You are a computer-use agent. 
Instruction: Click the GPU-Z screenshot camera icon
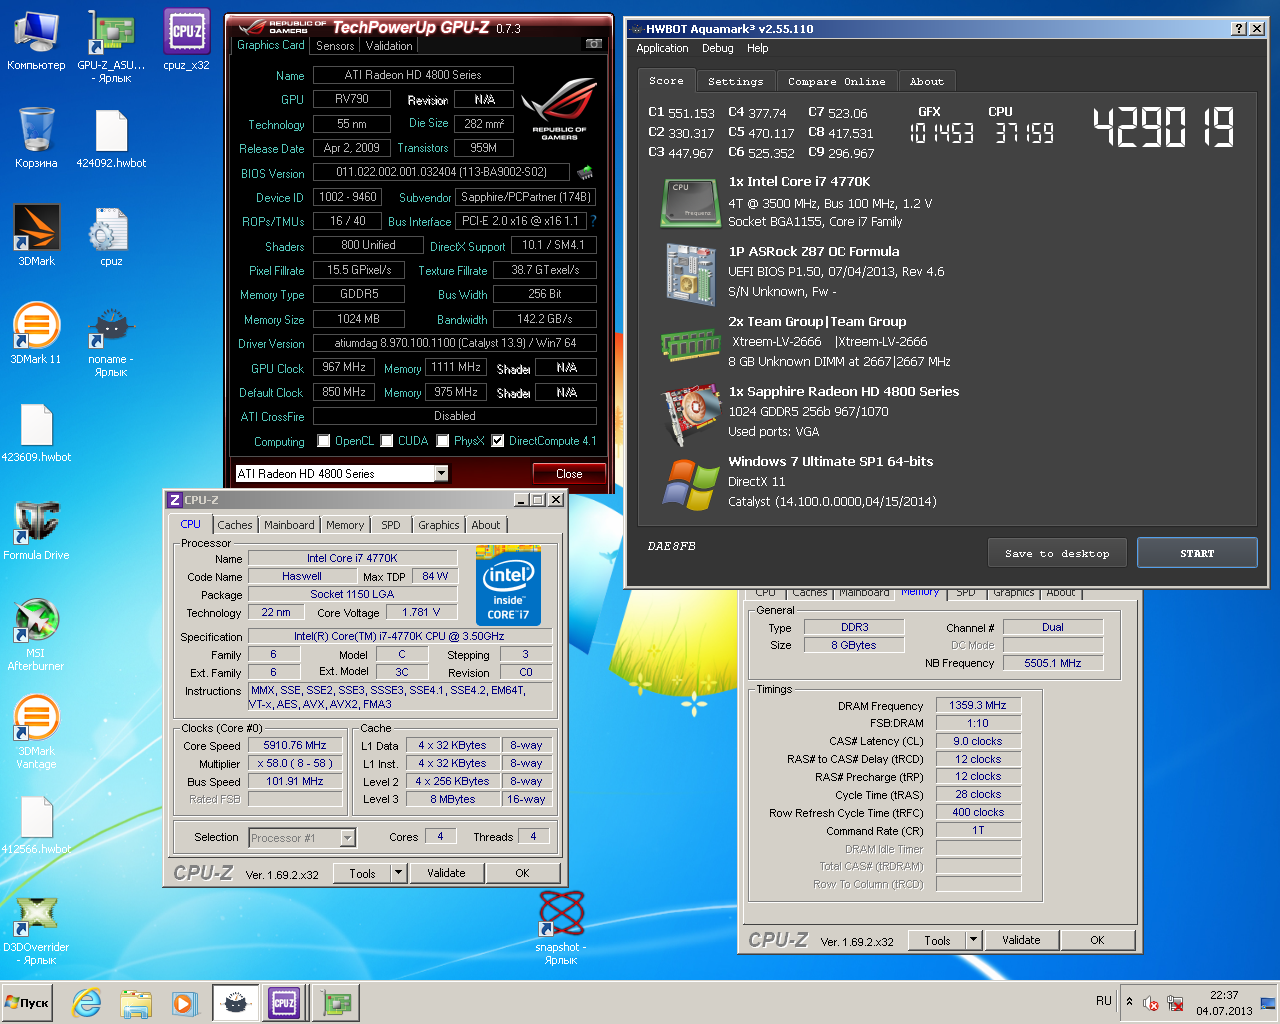(594, 44)
